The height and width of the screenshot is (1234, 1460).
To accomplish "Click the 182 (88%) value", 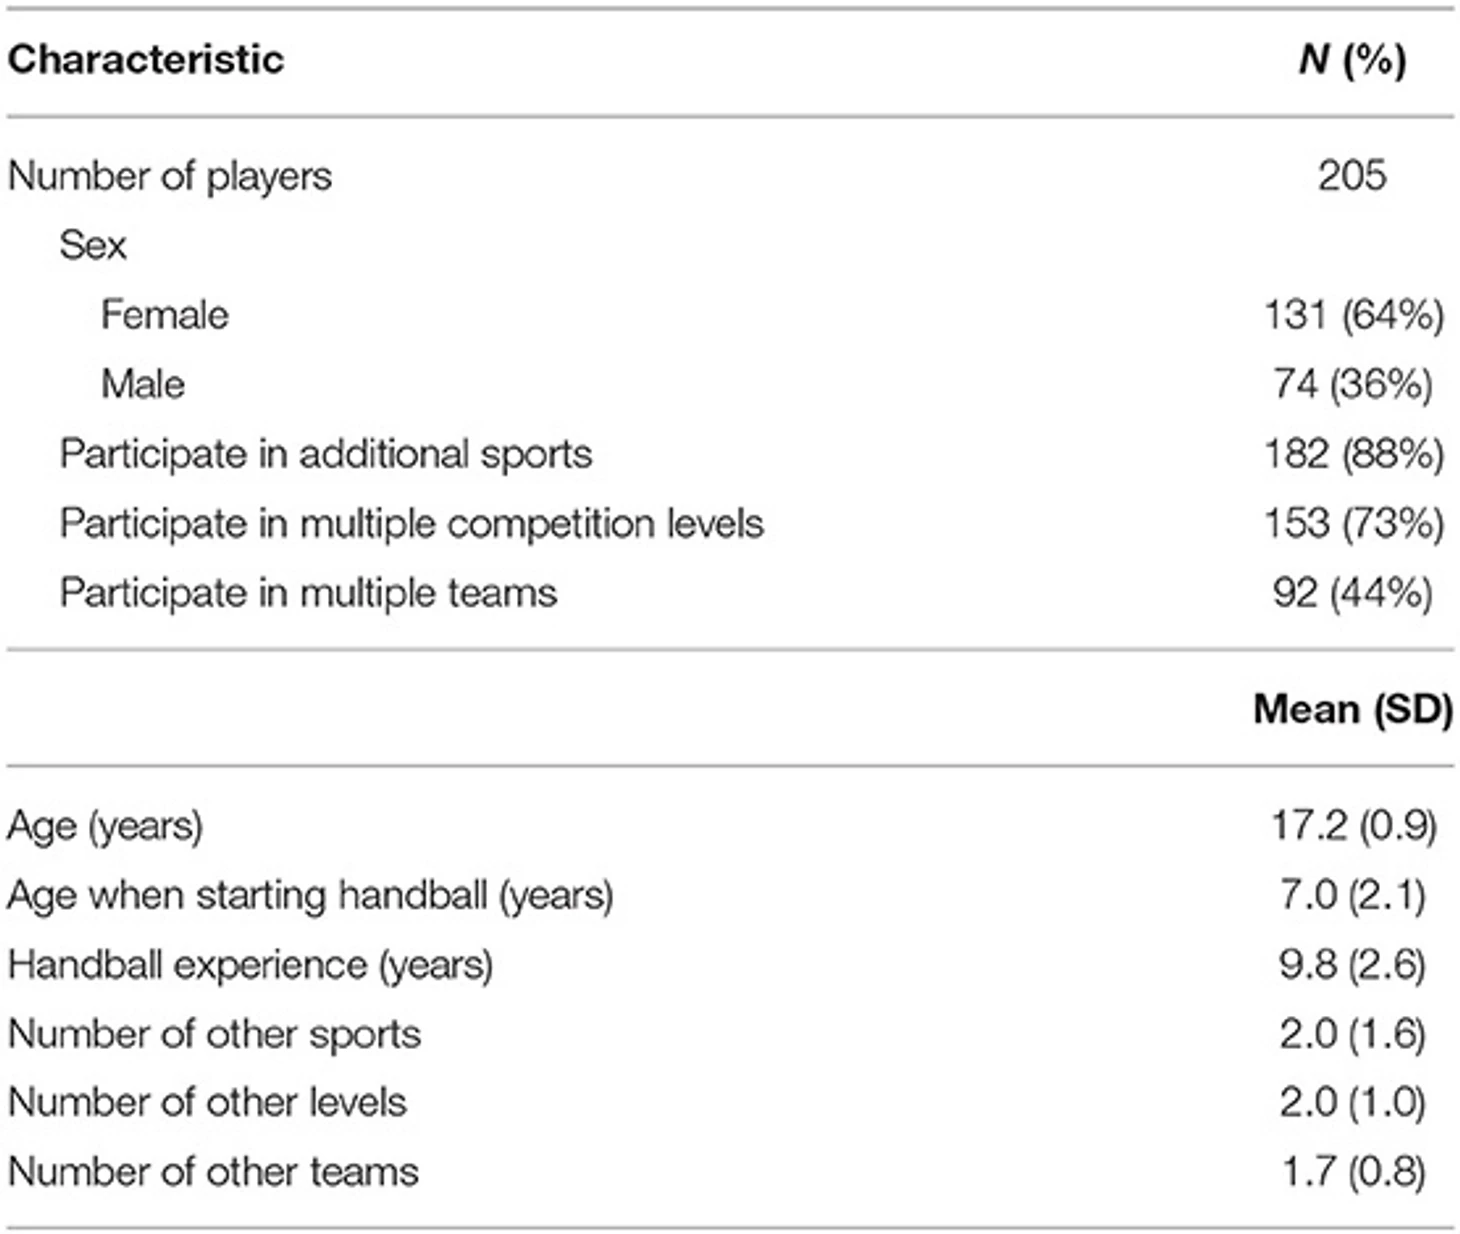I will point(1354,455).
